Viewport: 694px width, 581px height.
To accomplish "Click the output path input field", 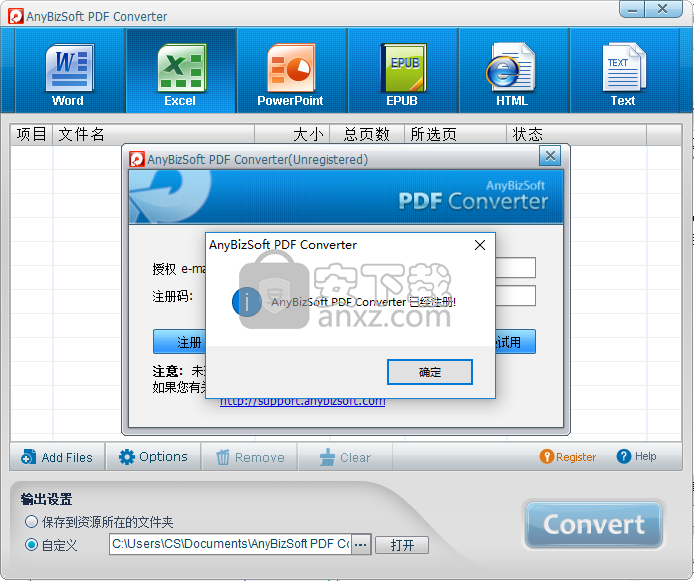I will tap(230, 544).
